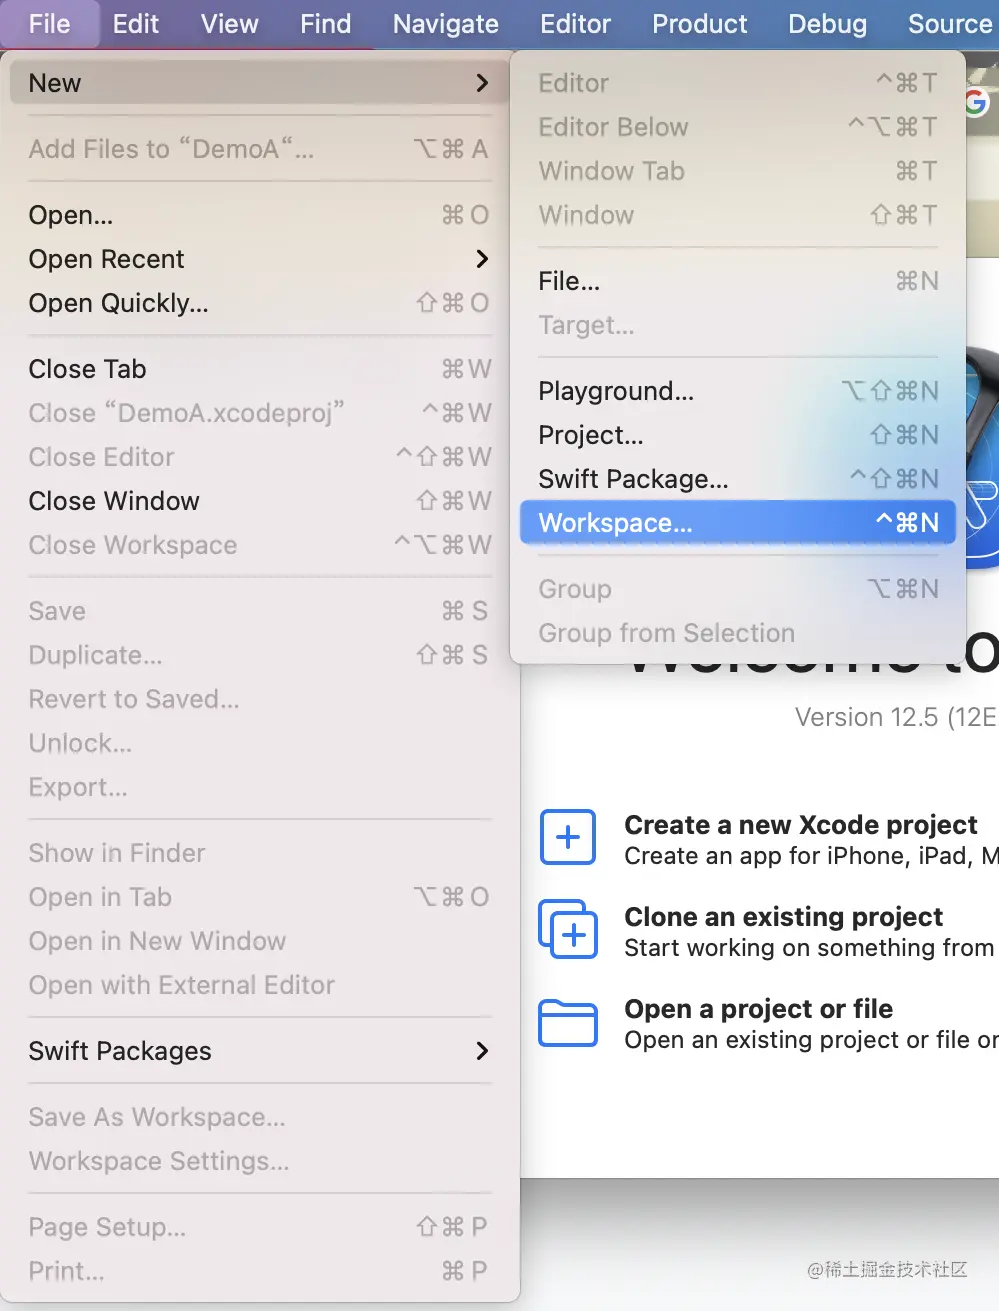Open the File menu in menu bar
Screen dimensions: 999x1311
click(x=49, y=24)
